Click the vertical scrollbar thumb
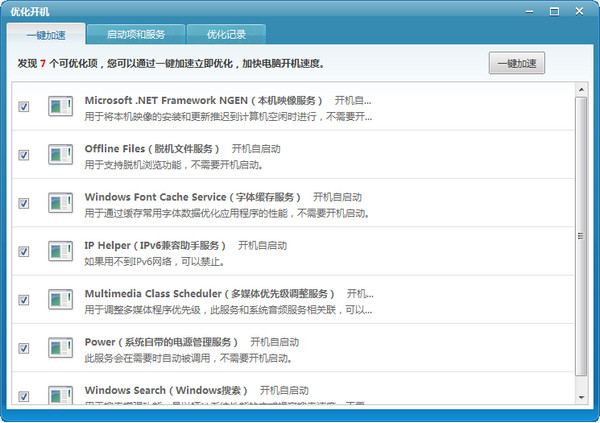Image resolution: width=600 pixels, height=423 pixels. point(581,236)
